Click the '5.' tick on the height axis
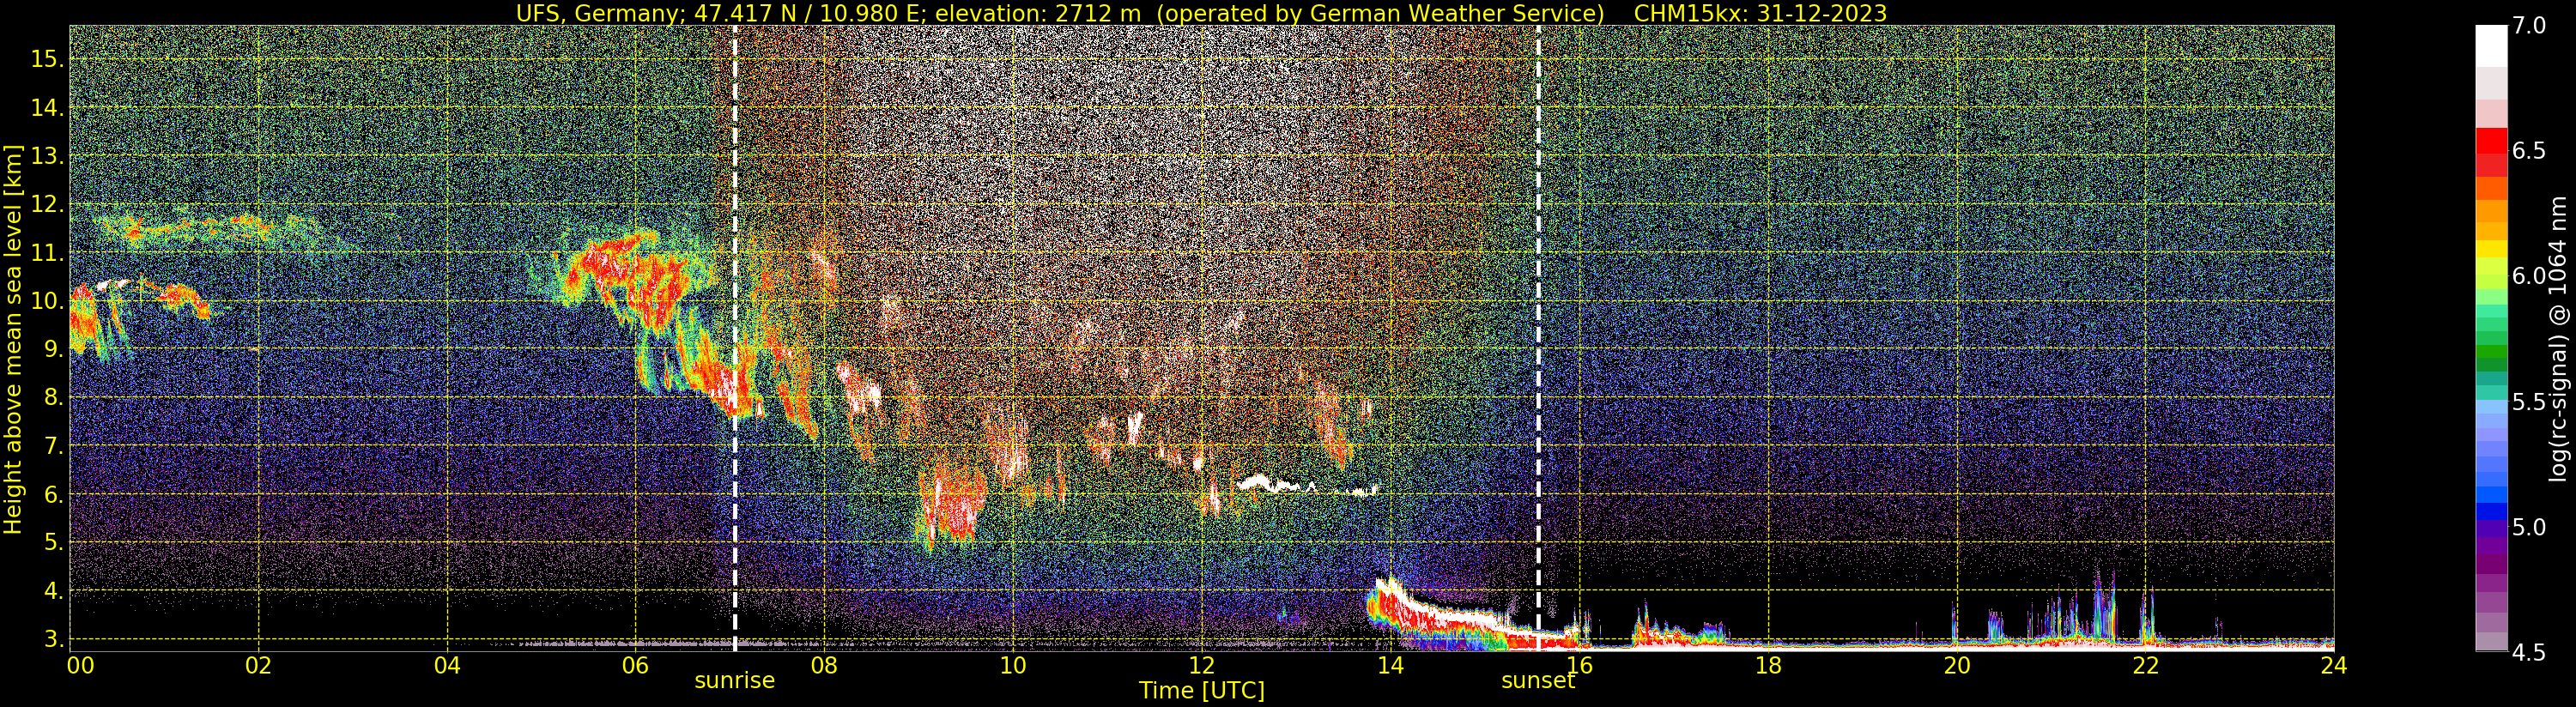Image resolution: width=2576 pixels, height=707 pixels. (x=54, y=543)
